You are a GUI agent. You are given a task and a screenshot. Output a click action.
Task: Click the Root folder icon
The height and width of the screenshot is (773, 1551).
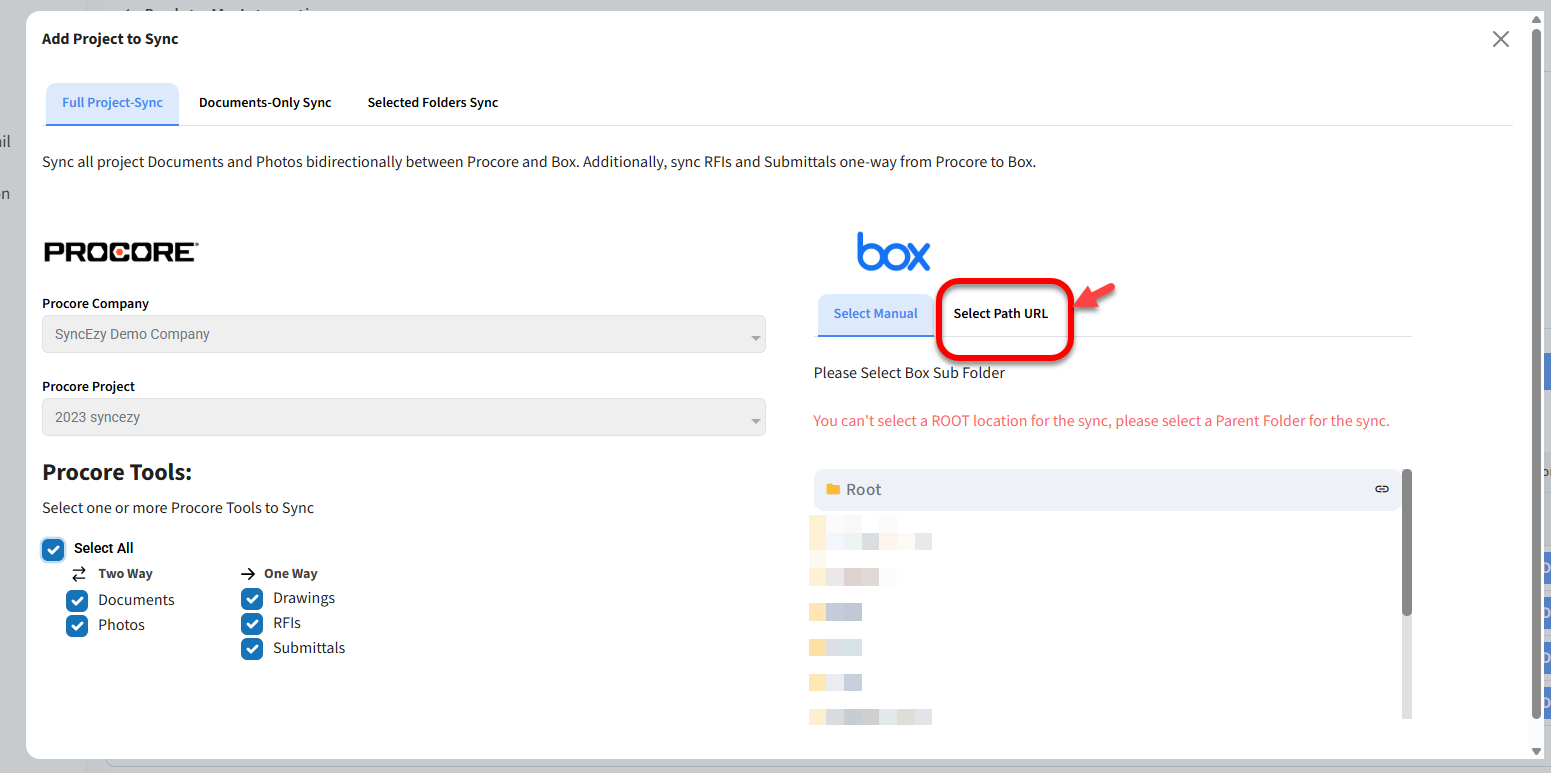coord(832,489)
